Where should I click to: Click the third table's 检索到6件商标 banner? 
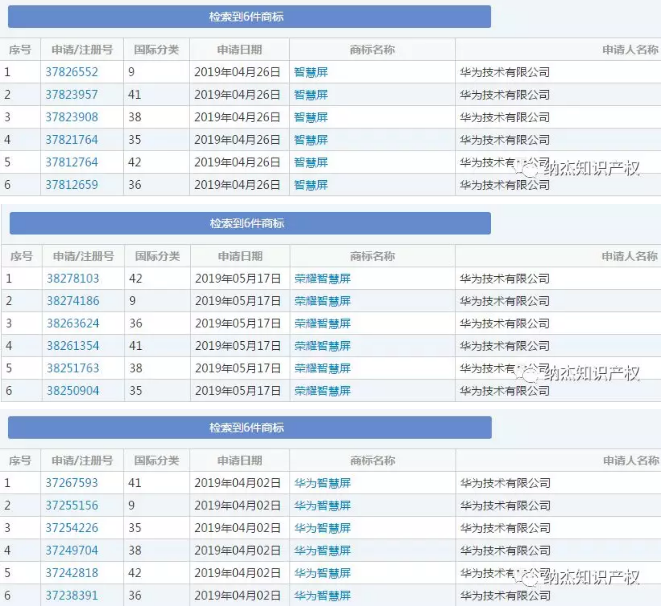250,427
